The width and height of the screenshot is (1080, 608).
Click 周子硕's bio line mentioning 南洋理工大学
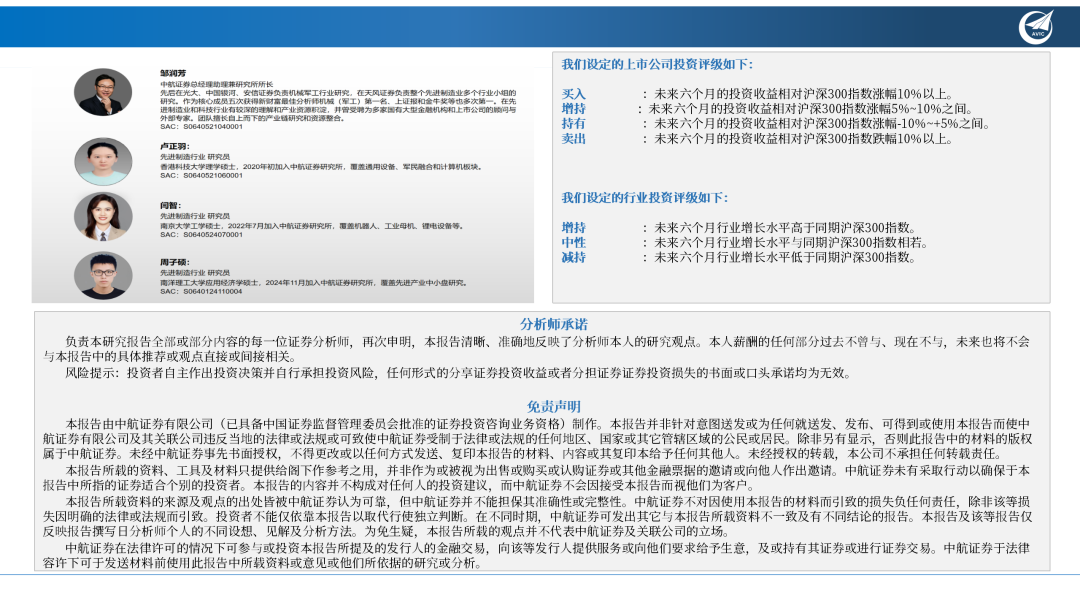pyautogui.click(x=315, y=282)
